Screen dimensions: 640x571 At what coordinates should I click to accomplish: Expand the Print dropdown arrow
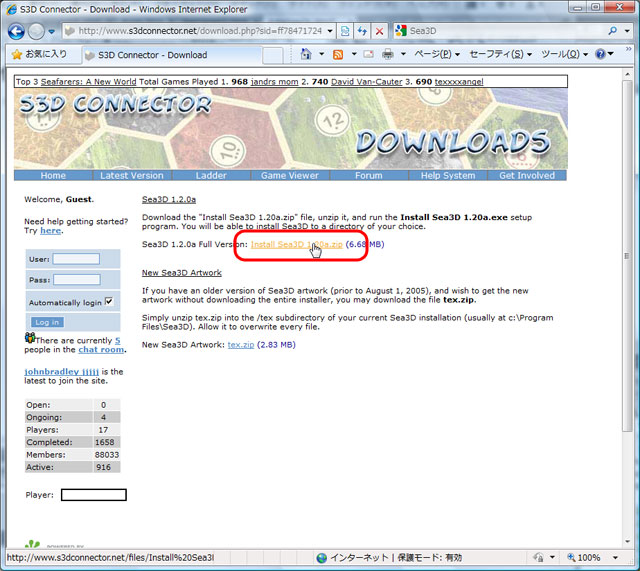pyautogui.click(x=403, y=54)
